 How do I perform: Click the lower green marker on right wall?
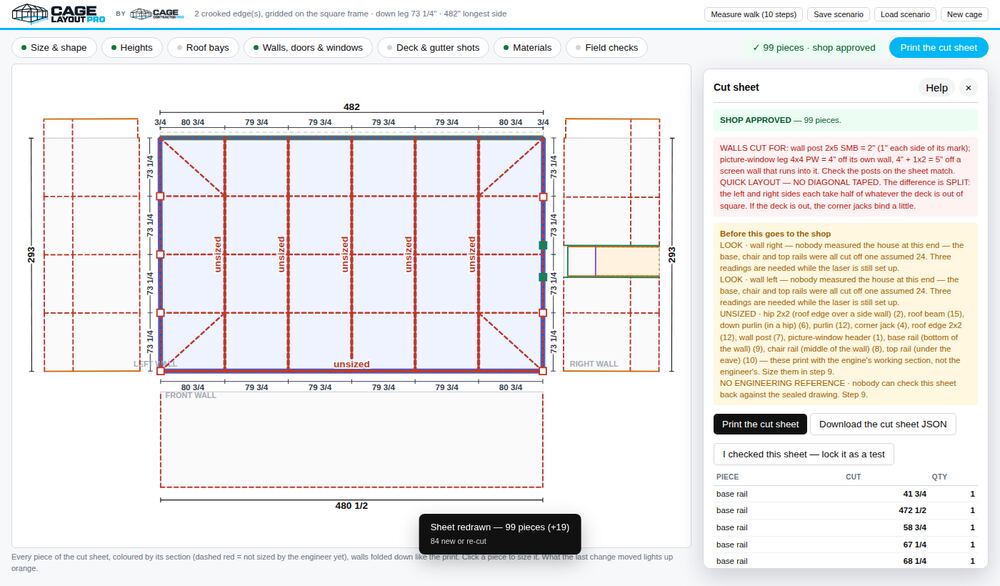coord(543,277)
